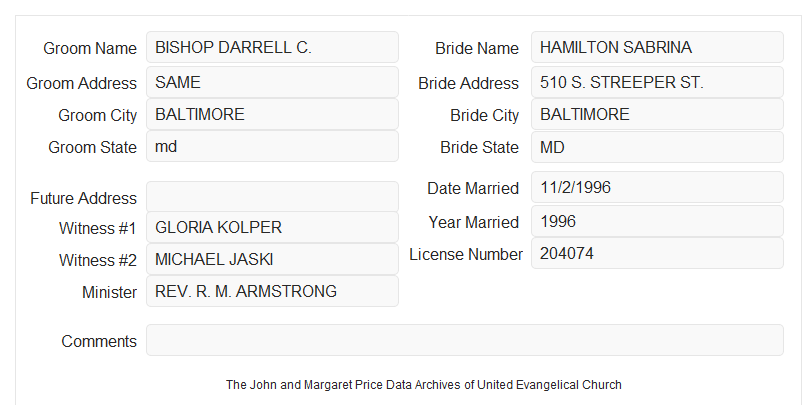Viewport: 805px width, 405px height.
Task: Select the Bride Name field
Action: [657, 47]
